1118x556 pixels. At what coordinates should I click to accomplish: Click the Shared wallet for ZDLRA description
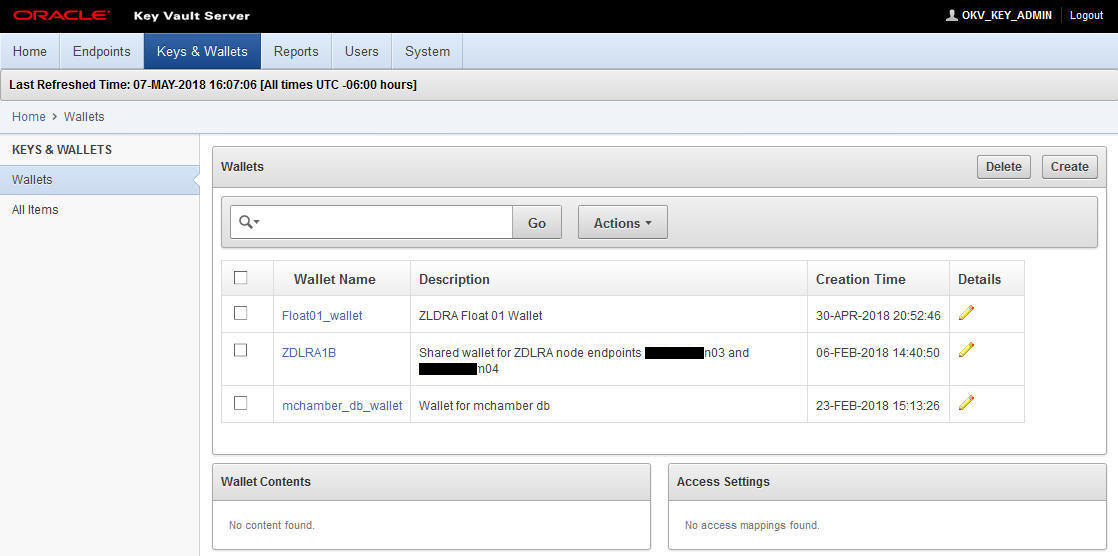pos(584,361)
